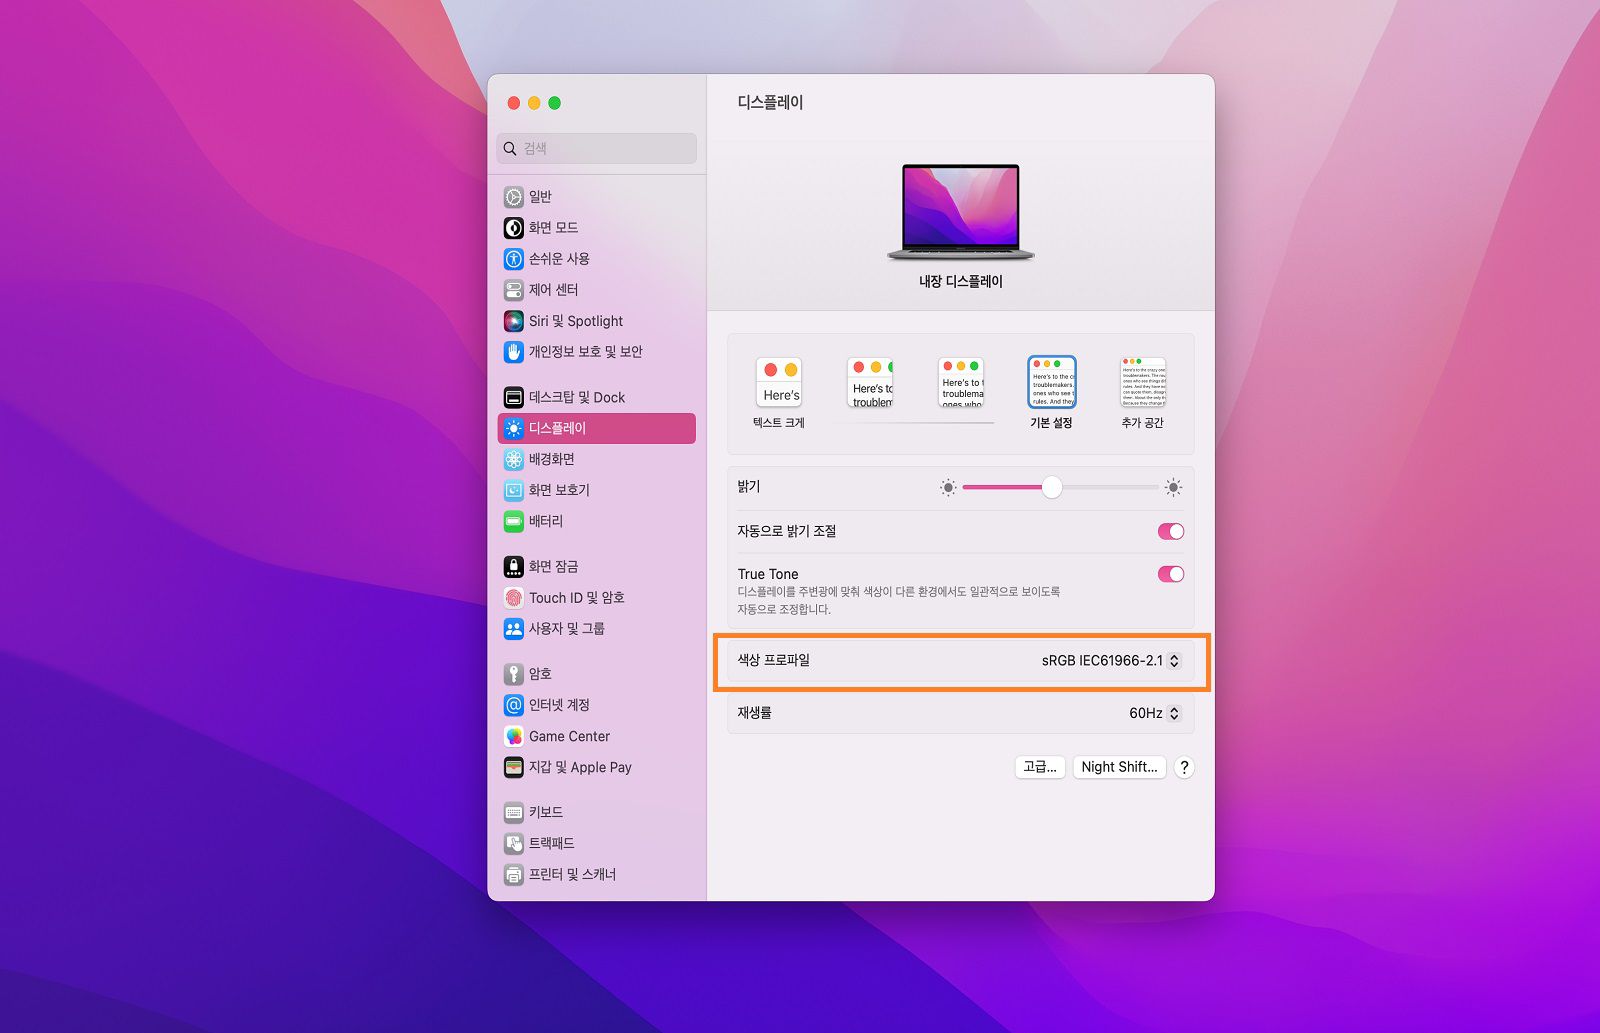Open the 고급 display options
Viewport: 1600px width, 1033px height.
(1039, 767)
